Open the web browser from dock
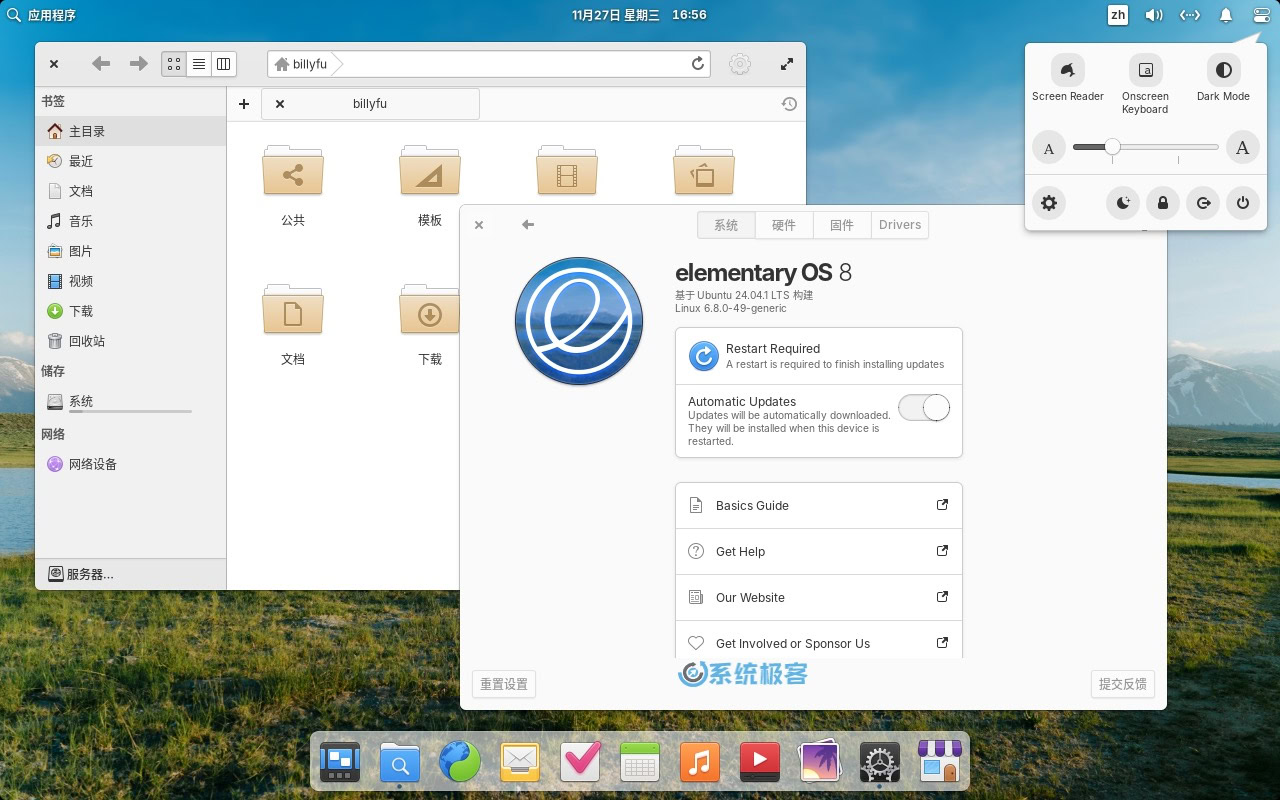The width and height of the screenshot is (1280, 800). (x=460, y=763)
